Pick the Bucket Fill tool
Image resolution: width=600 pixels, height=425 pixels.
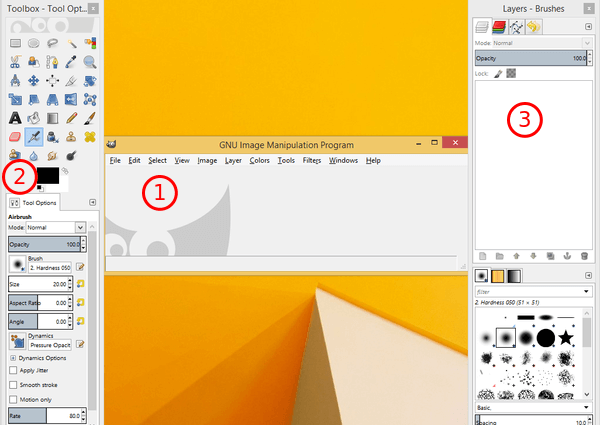coord(34,118)
